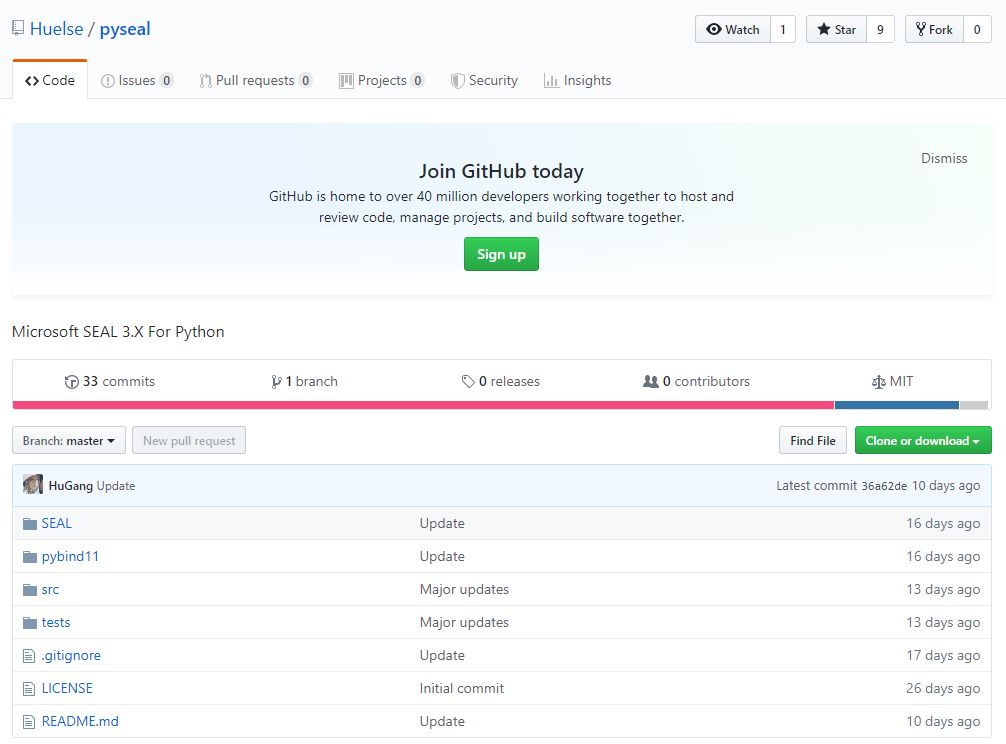Screen dimensions: 1006x744
Task: Switch to the Security tab
Action: tap(484, 80)
